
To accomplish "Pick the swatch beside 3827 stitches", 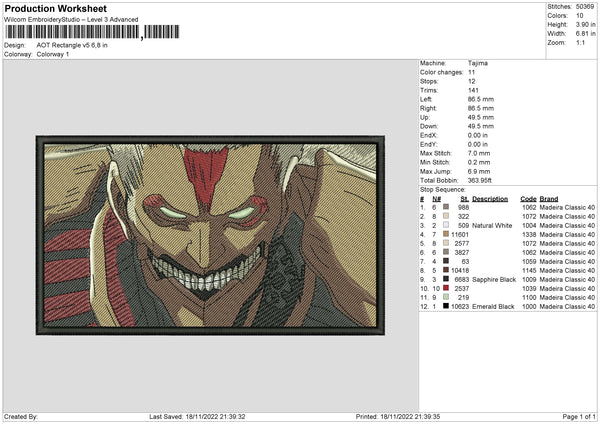I will click(446, 252).
